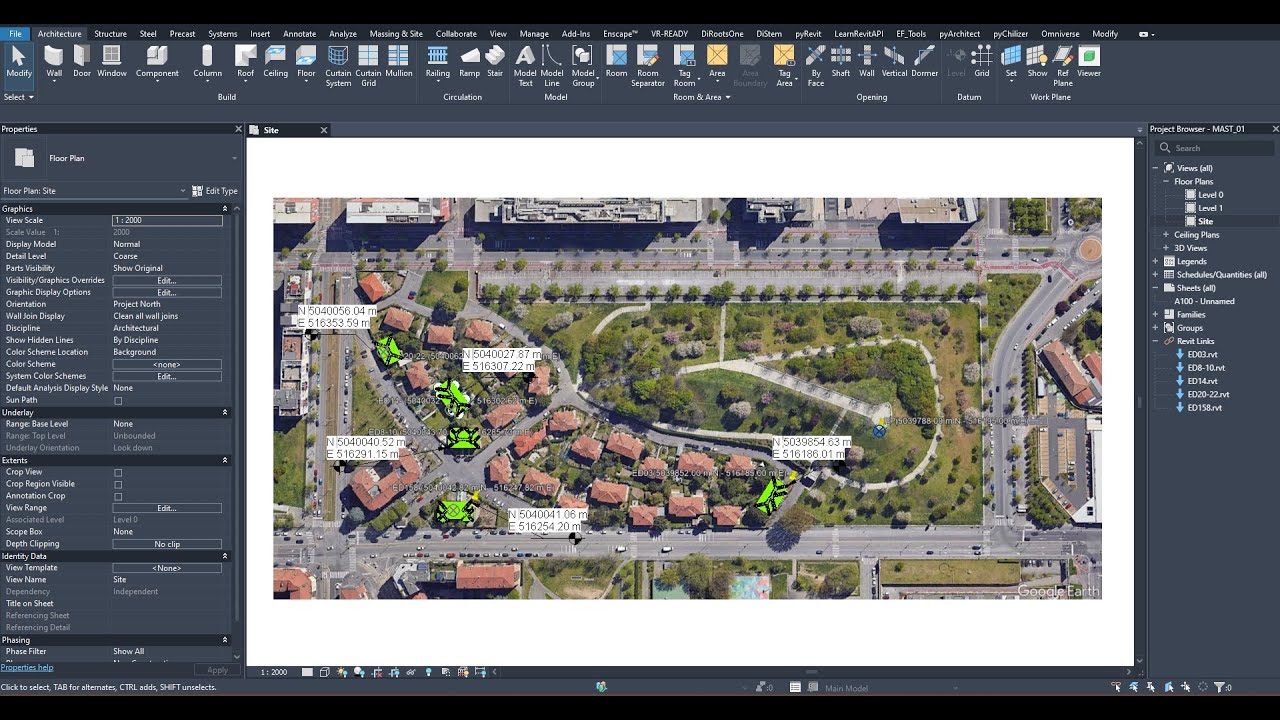Enable the Crop View checkbox
Image resolution: width=1280 pixels, height=720 pixels.
[x=118, y=472]
